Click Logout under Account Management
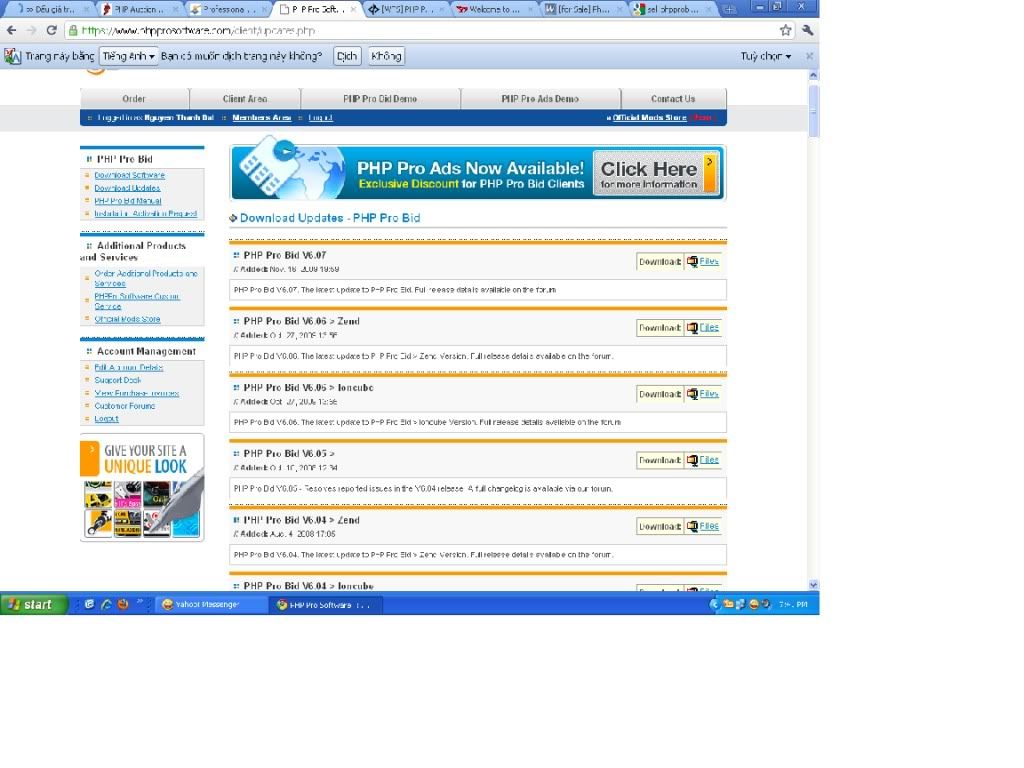 tap(106, 419)
